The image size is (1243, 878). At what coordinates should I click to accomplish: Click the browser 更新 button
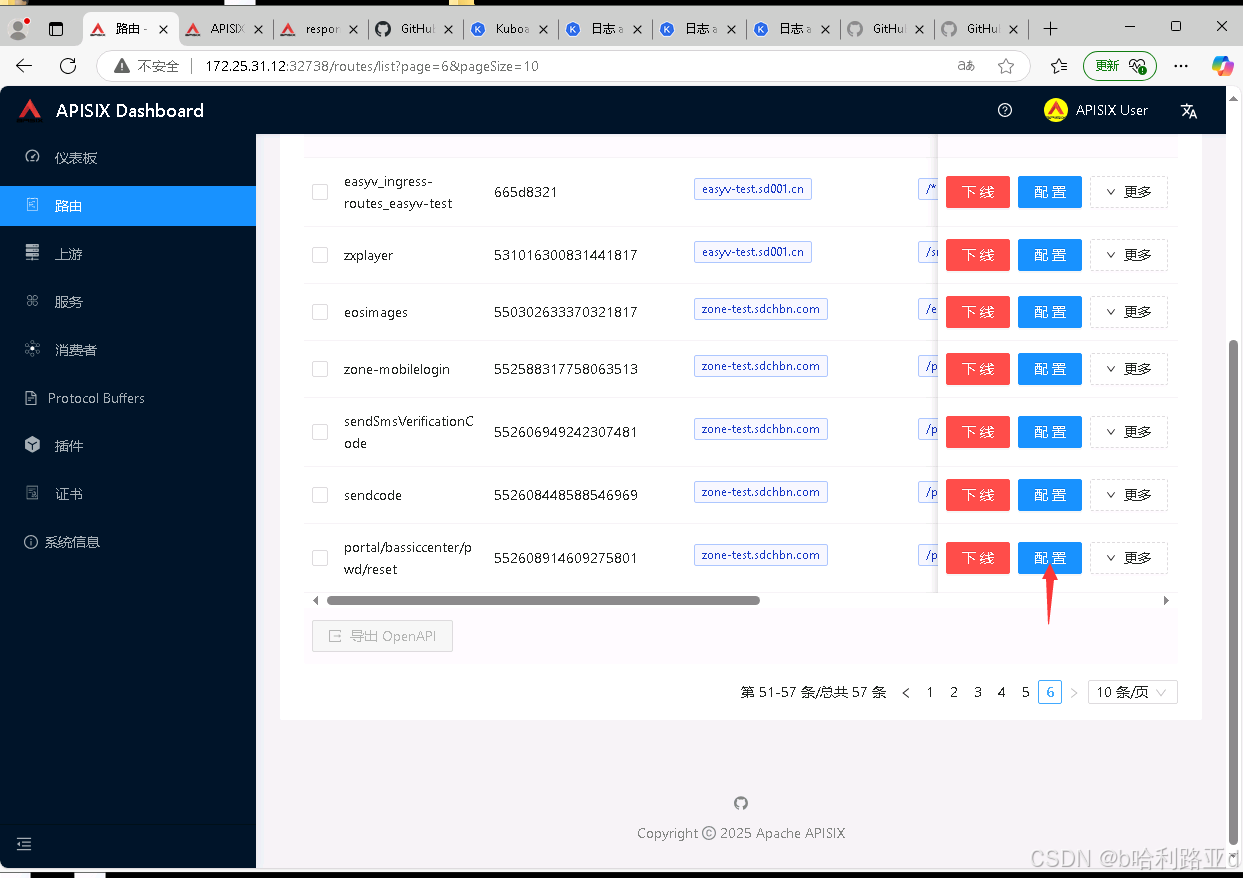point(1120,66)
